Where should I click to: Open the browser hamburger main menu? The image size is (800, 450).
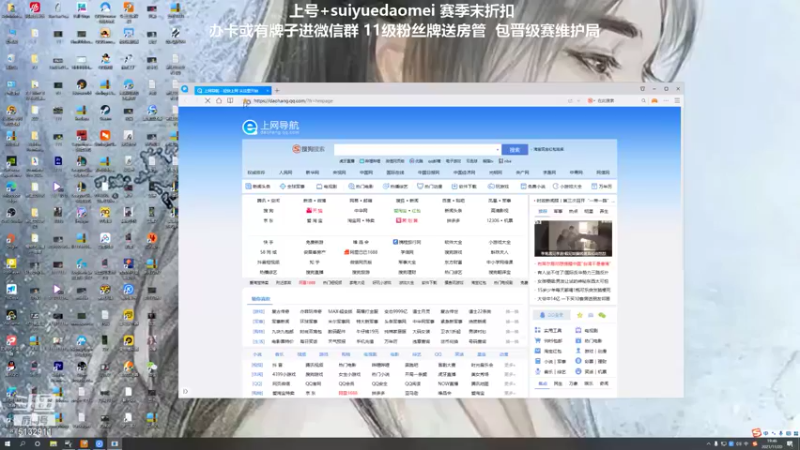[677, 101]
